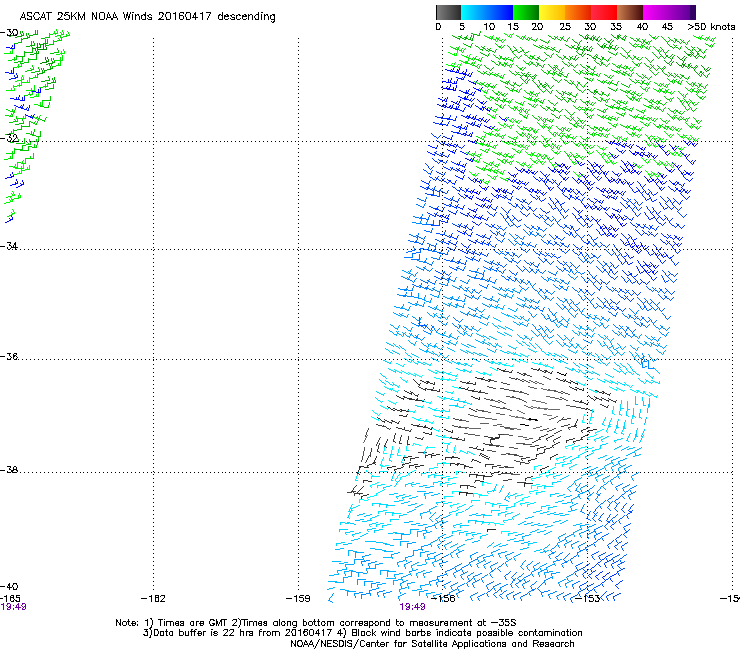
Task: Click the 'Times are GMT' note
Action: click(187, 623)
